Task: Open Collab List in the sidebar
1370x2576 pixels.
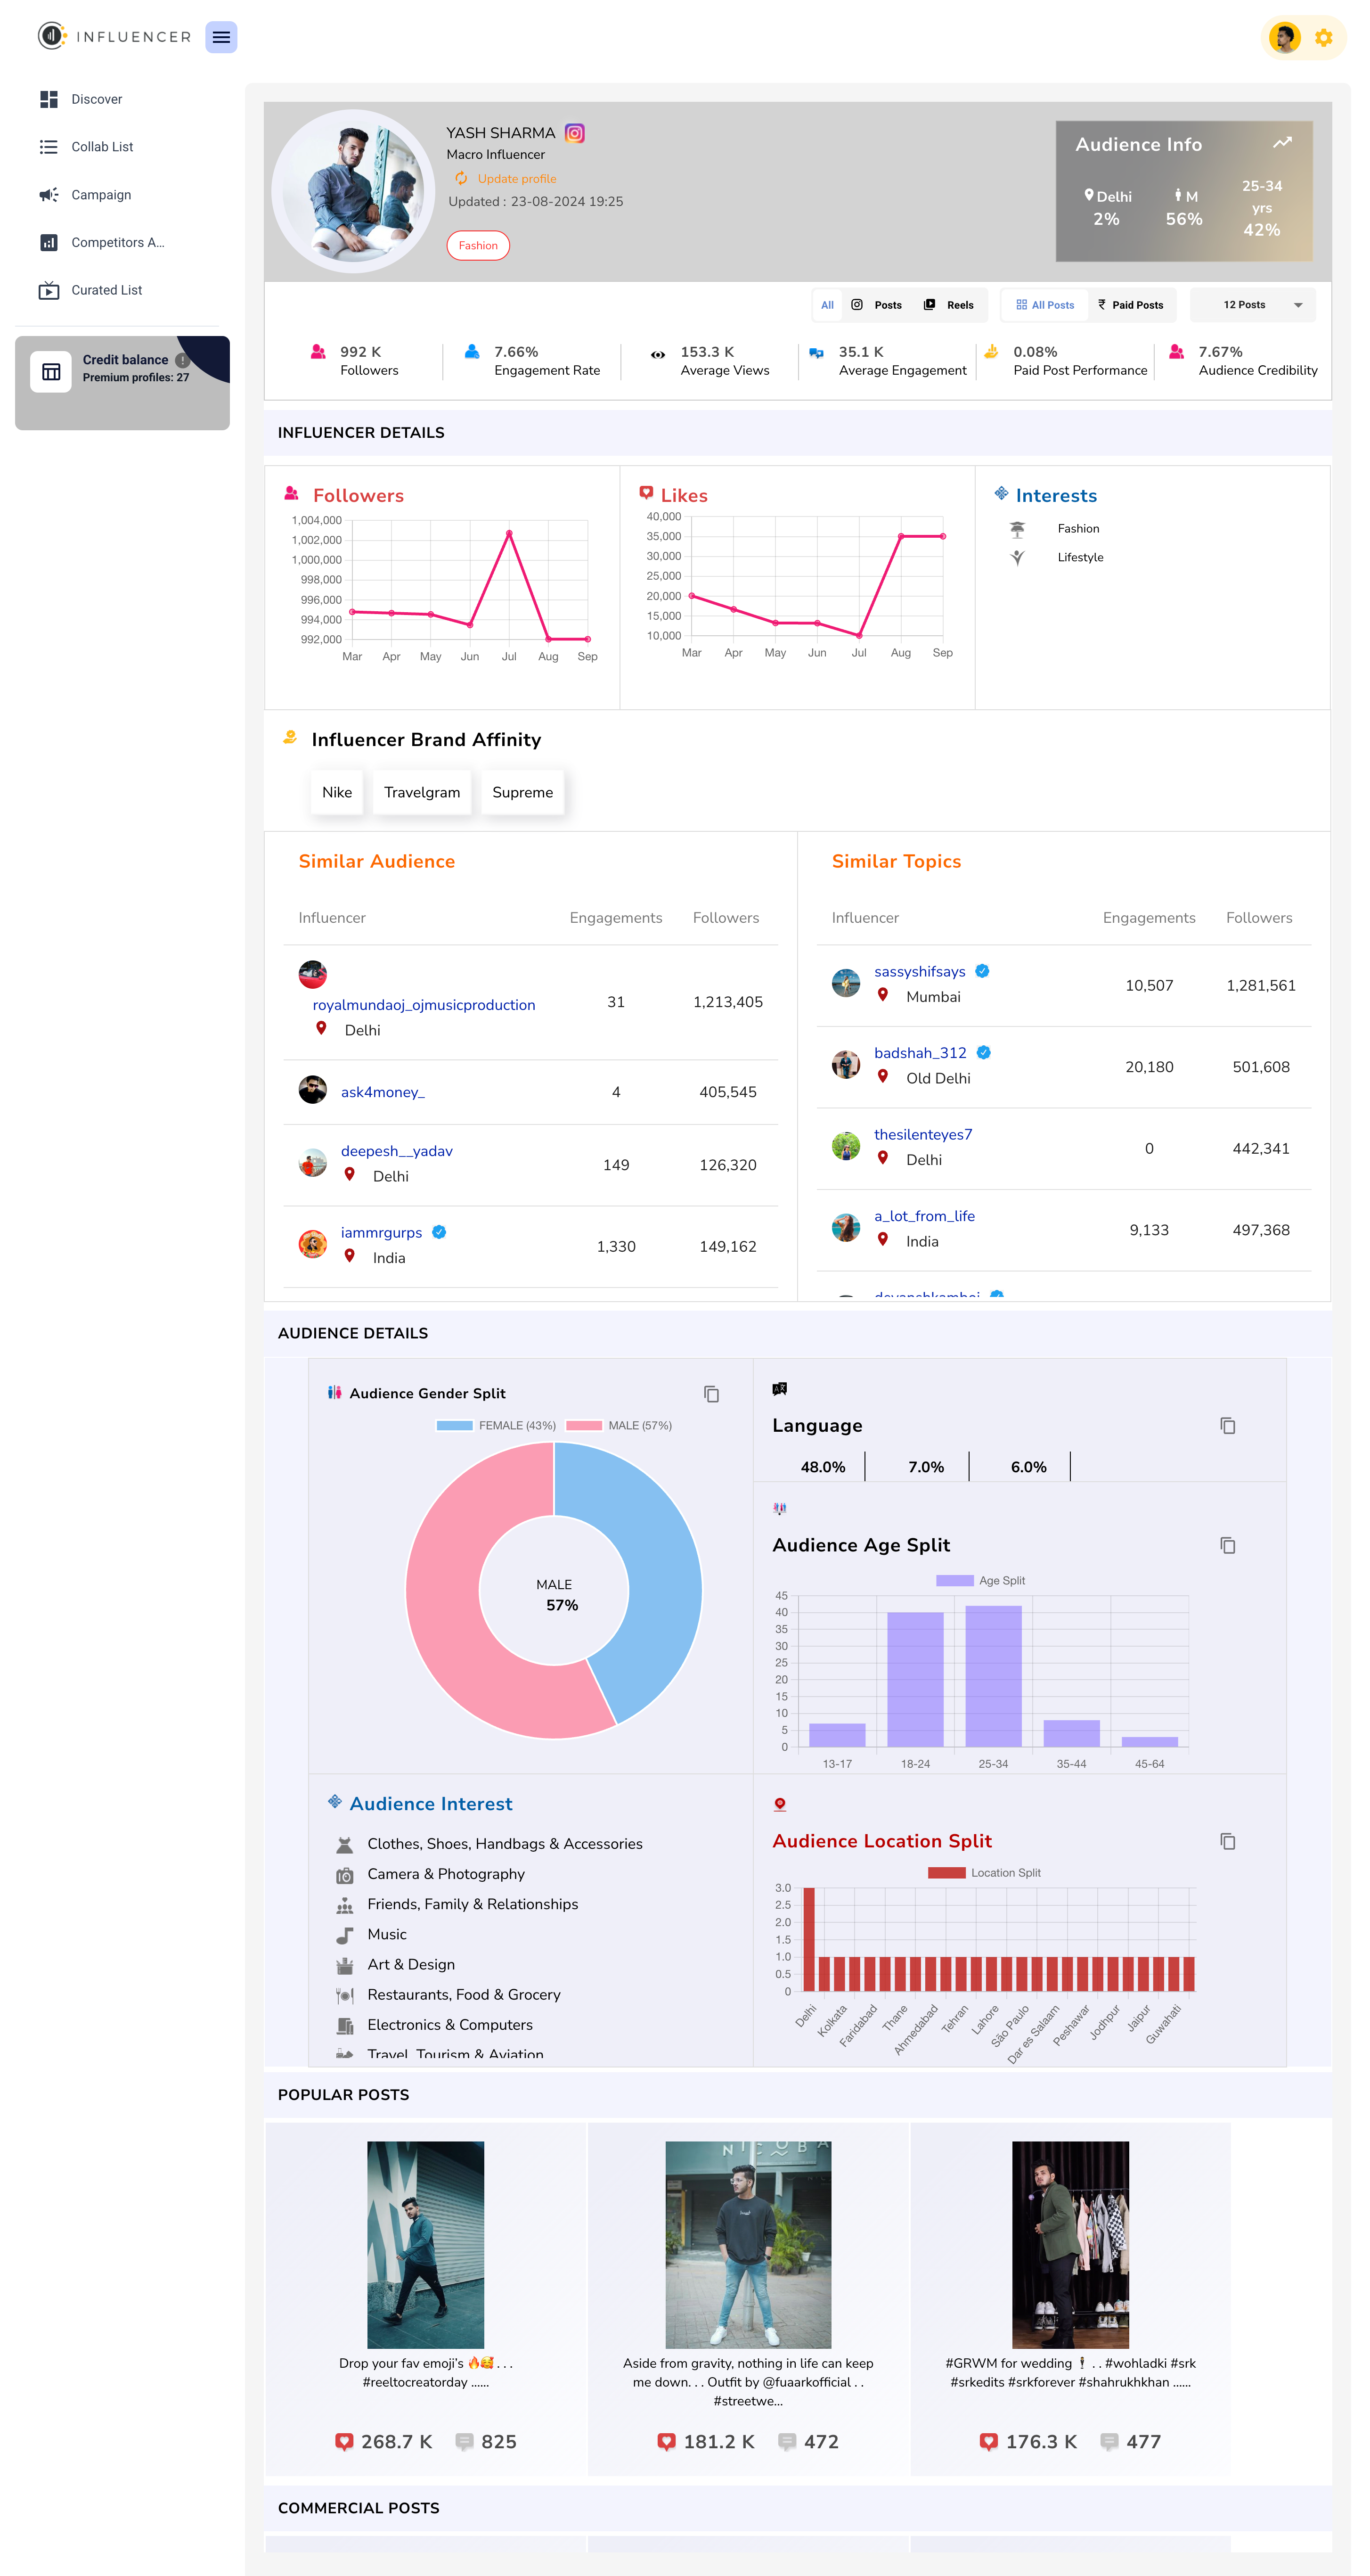Action: point(102,147)
